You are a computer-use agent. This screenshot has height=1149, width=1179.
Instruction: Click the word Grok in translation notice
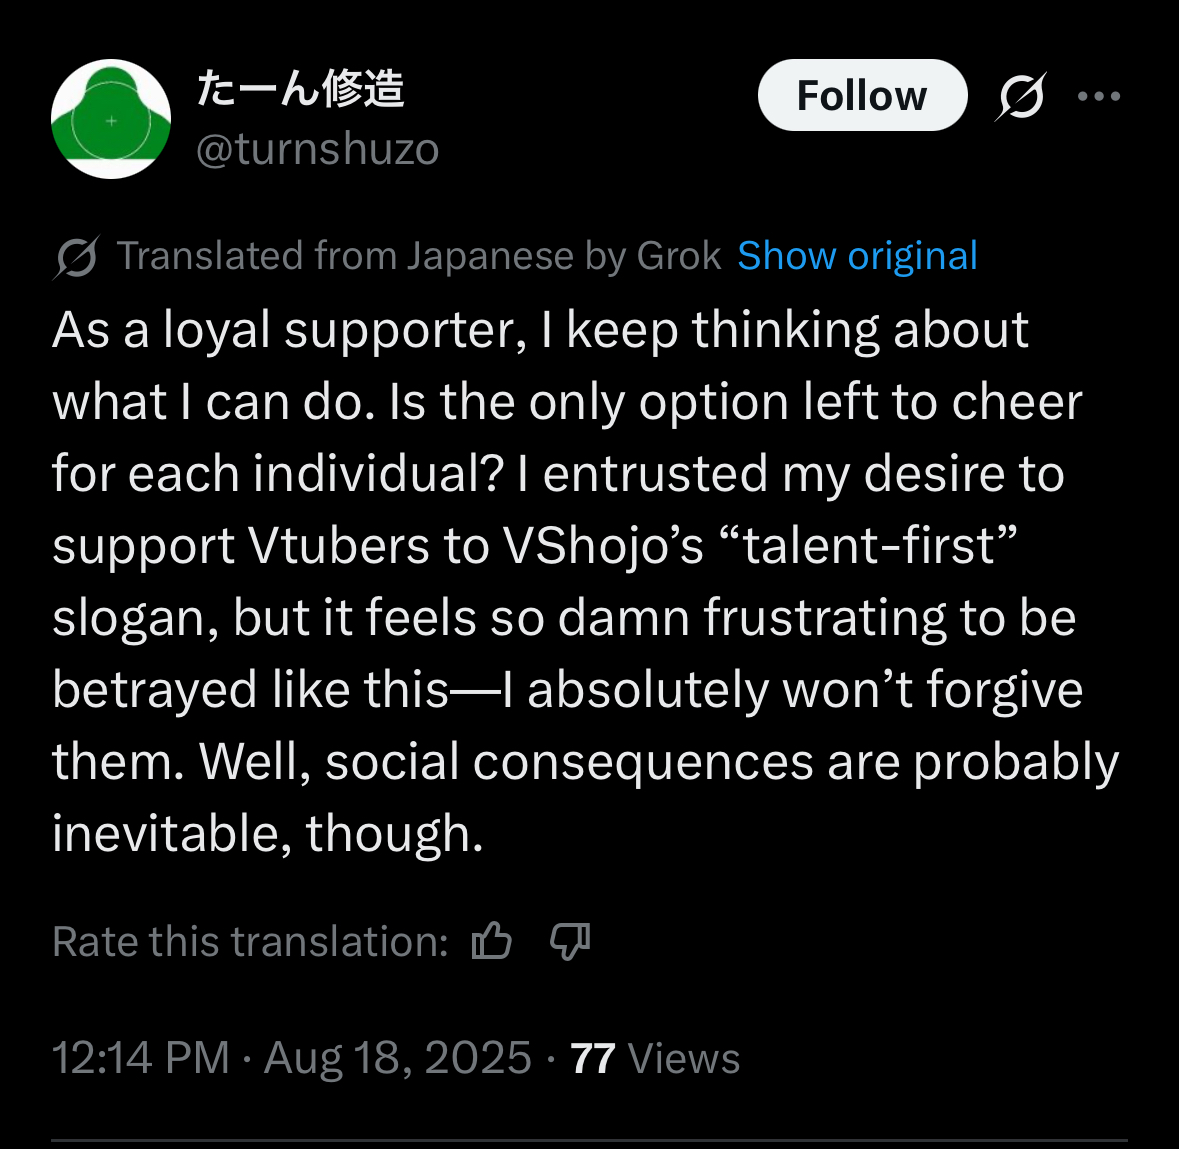(x=679, y=256)
